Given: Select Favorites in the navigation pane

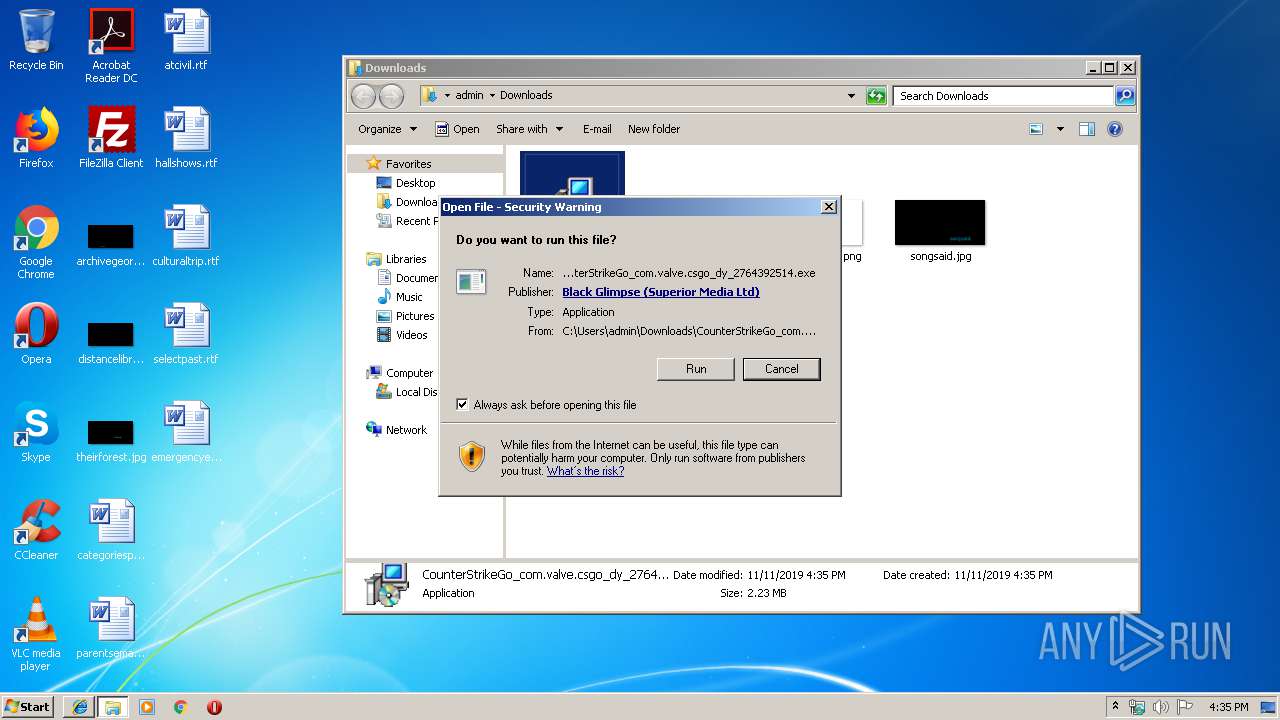Looking at the screenshot, I should [408, 164].
